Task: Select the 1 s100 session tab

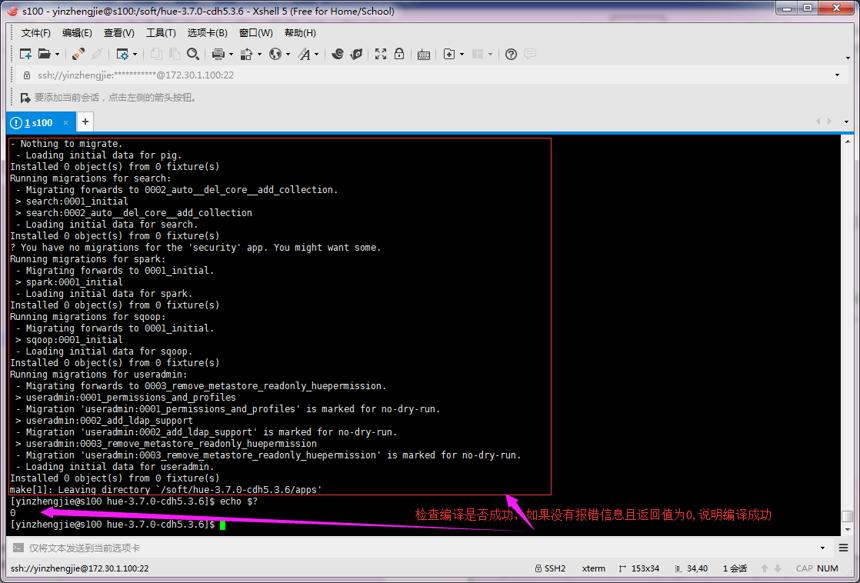Action: [x=38, y=123]
